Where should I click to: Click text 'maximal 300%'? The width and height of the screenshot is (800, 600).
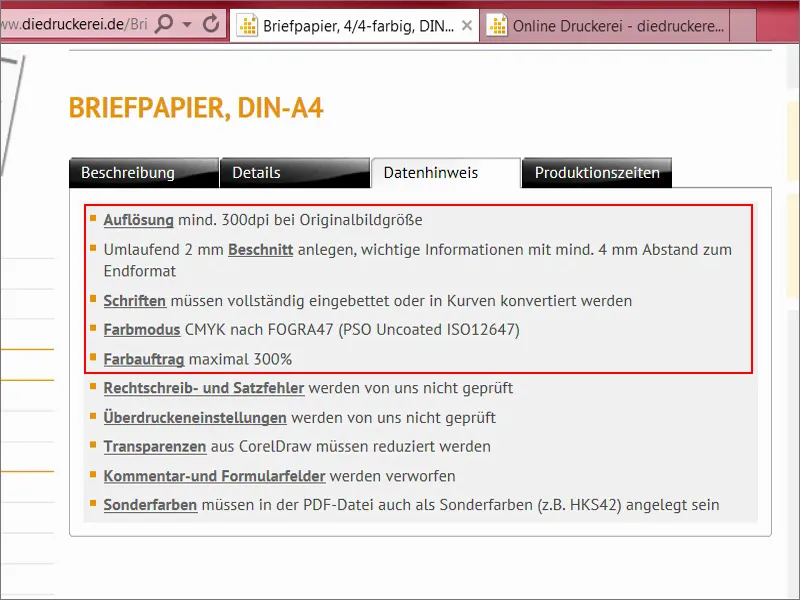(x=240, y=359)
